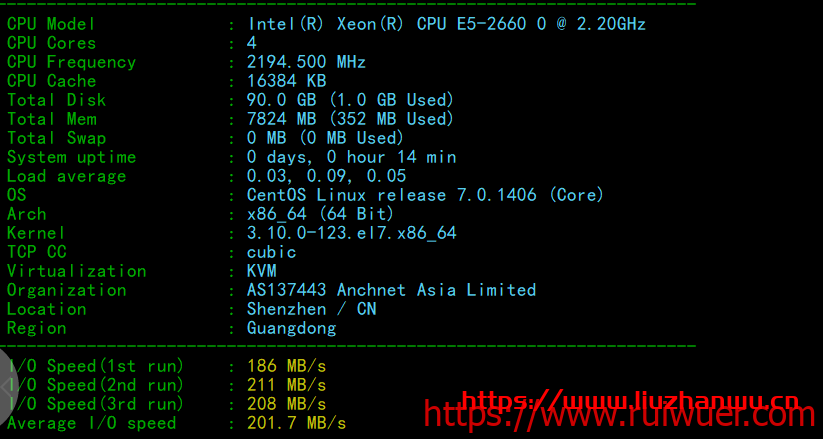Click the CPU Cache 16384 KB value
The image size is (823, 439).
tap(286, 81)
